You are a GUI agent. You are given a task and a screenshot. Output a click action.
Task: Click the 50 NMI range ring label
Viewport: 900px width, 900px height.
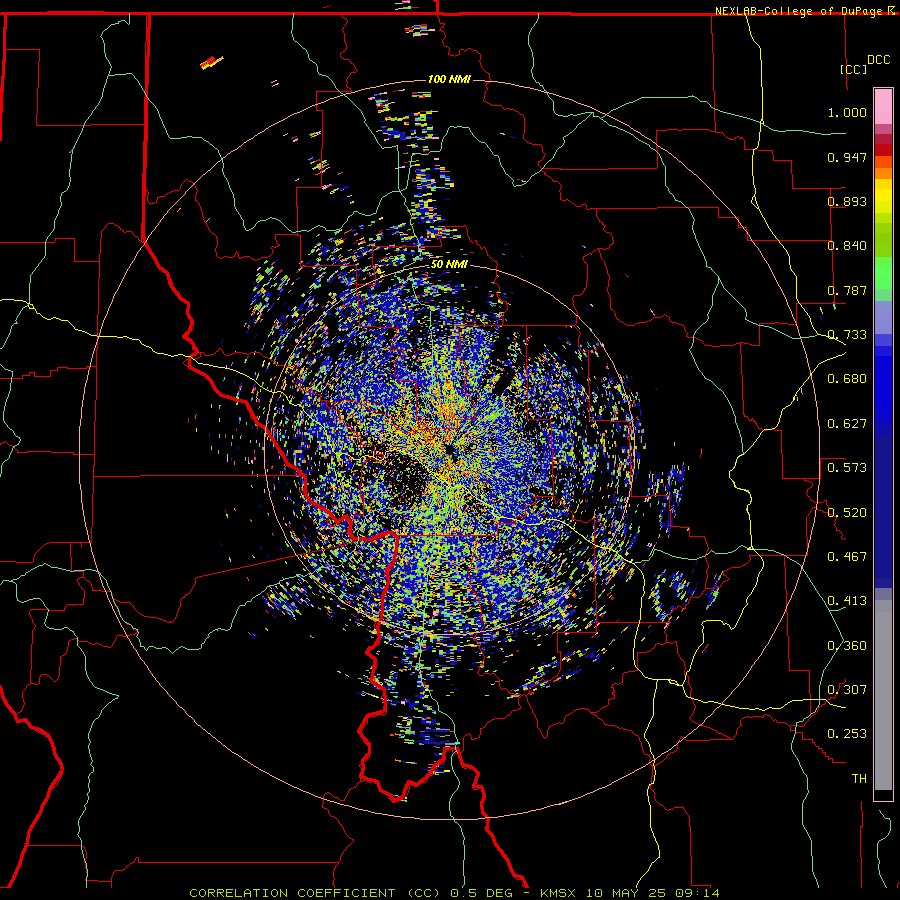449,264
